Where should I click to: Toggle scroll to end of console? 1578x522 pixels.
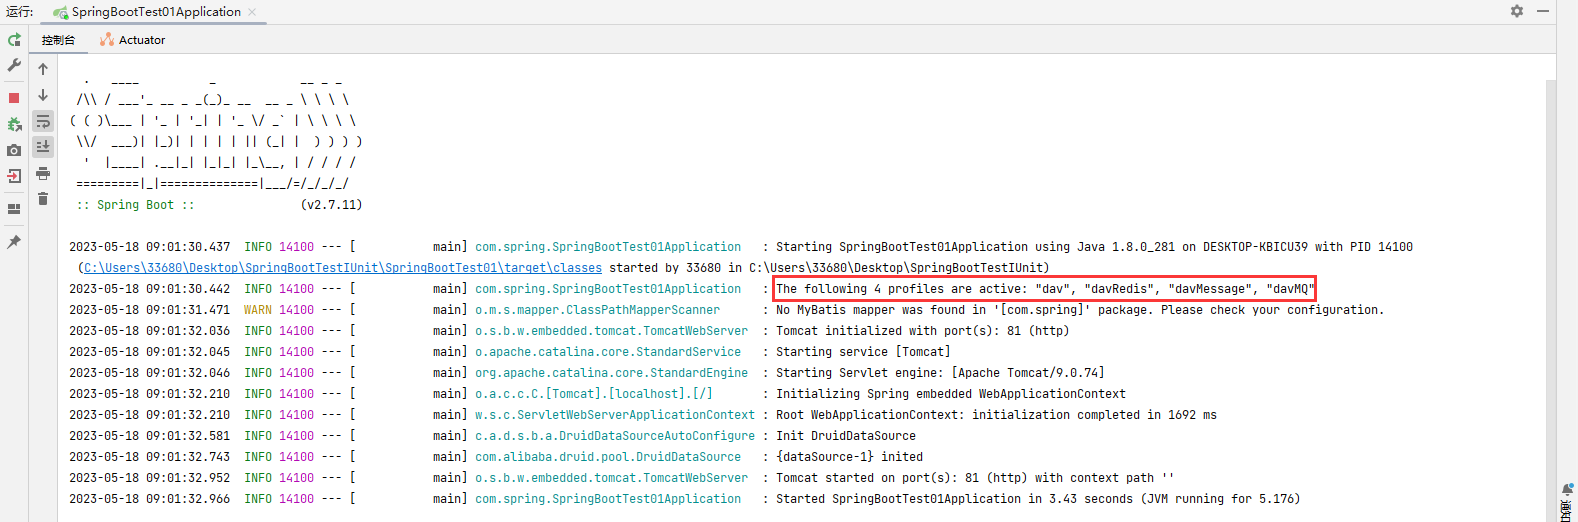[43, 147]
